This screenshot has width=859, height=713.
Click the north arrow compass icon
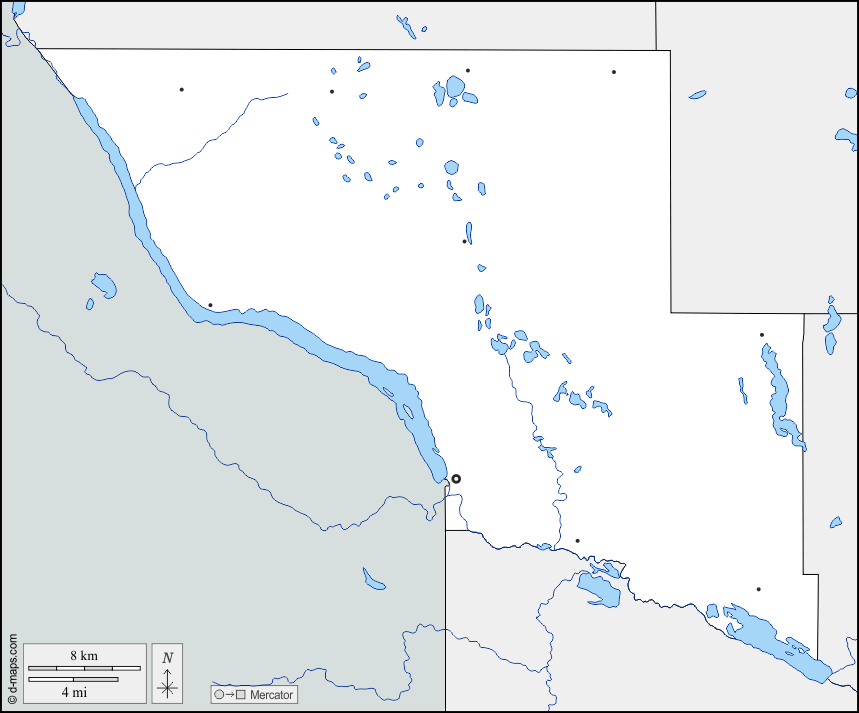pos(167,684)
